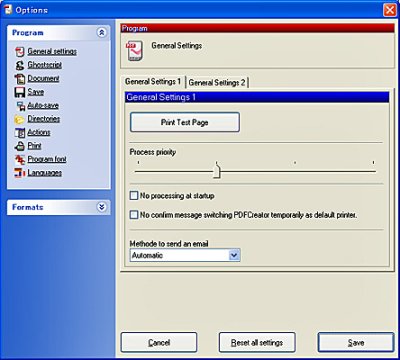Close the Options dialog window
Image resolution: width=400 pixels, height=360 pixels.
(x=389, y=10)
